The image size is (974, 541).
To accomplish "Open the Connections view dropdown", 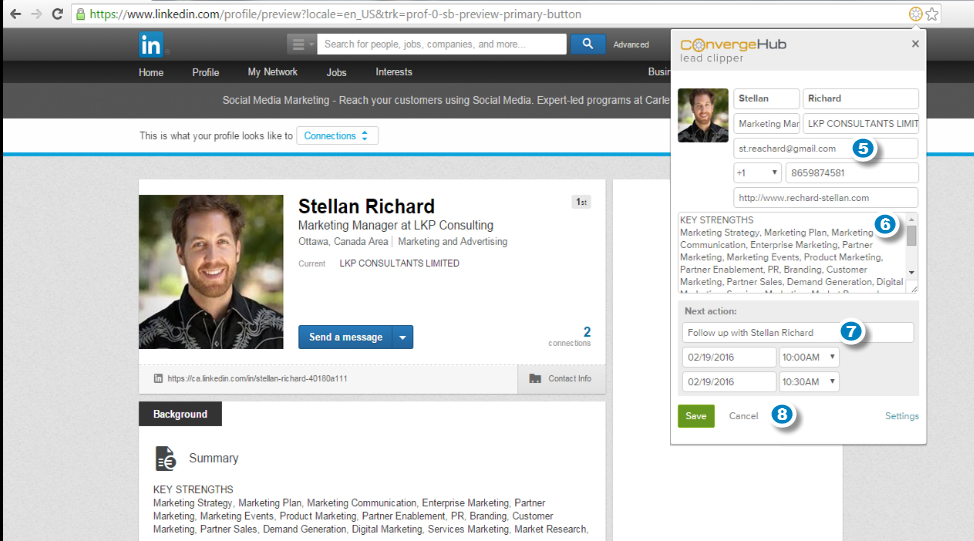I will tap(337, 135).
